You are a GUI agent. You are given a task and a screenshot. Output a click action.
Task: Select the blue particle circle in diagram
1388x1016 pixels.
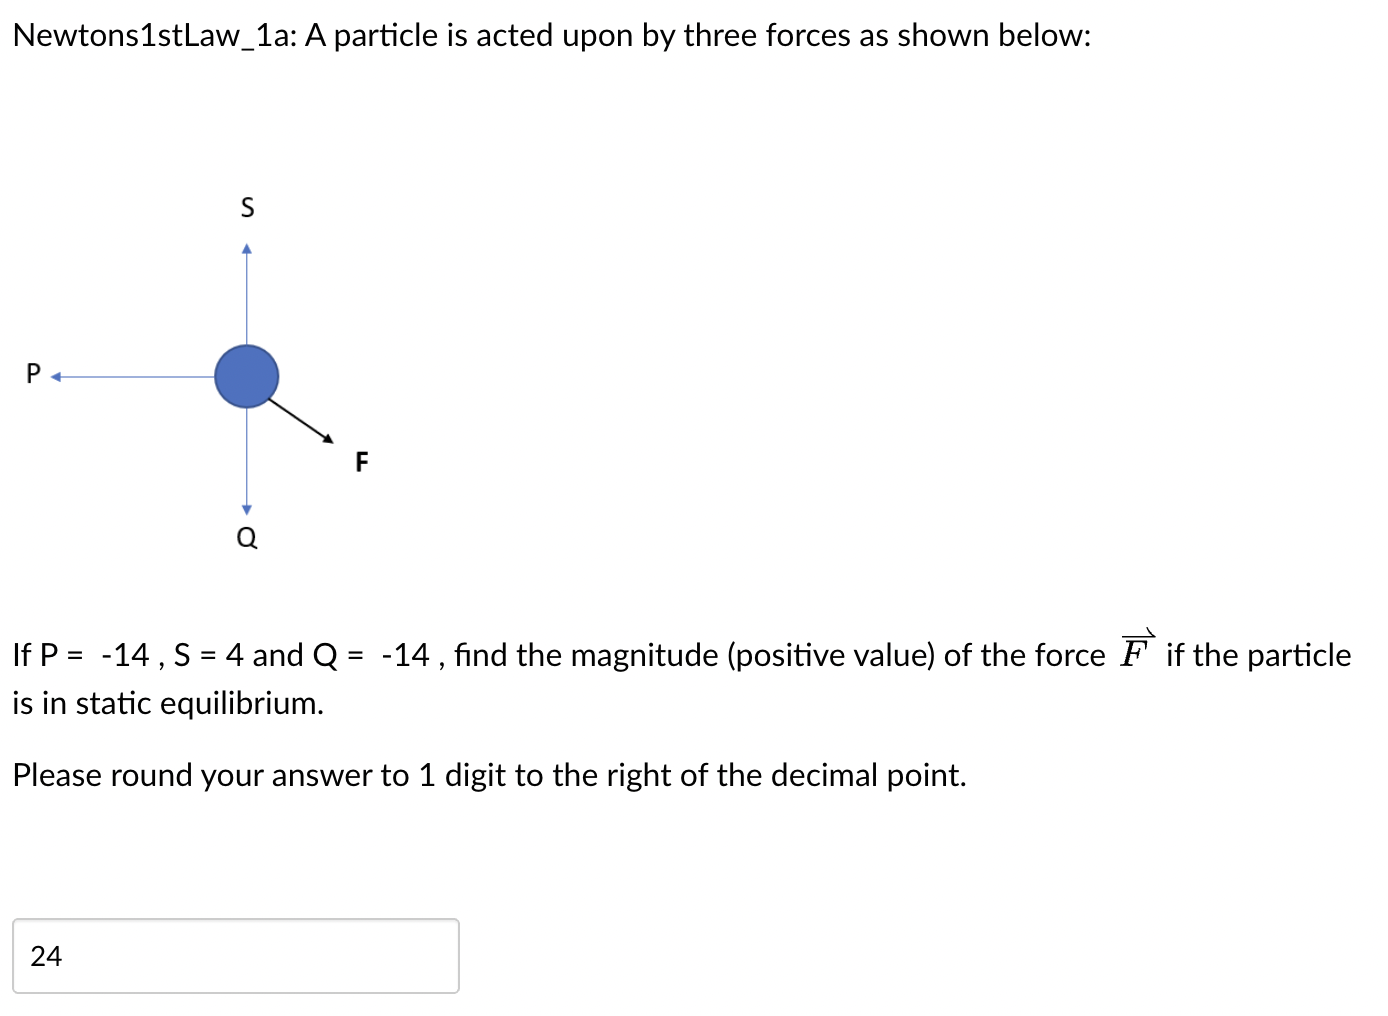246,376
